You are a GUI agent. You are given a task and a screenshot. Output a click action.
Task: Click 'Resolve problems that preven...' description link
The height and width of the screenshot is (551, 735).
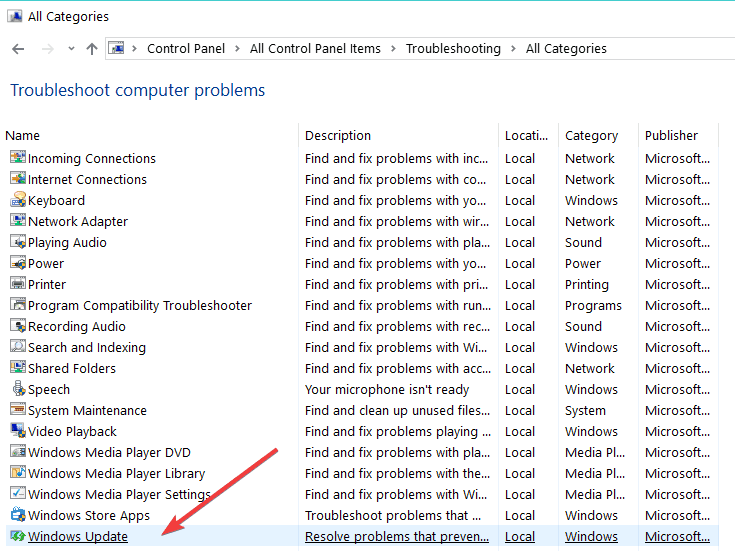397,536
